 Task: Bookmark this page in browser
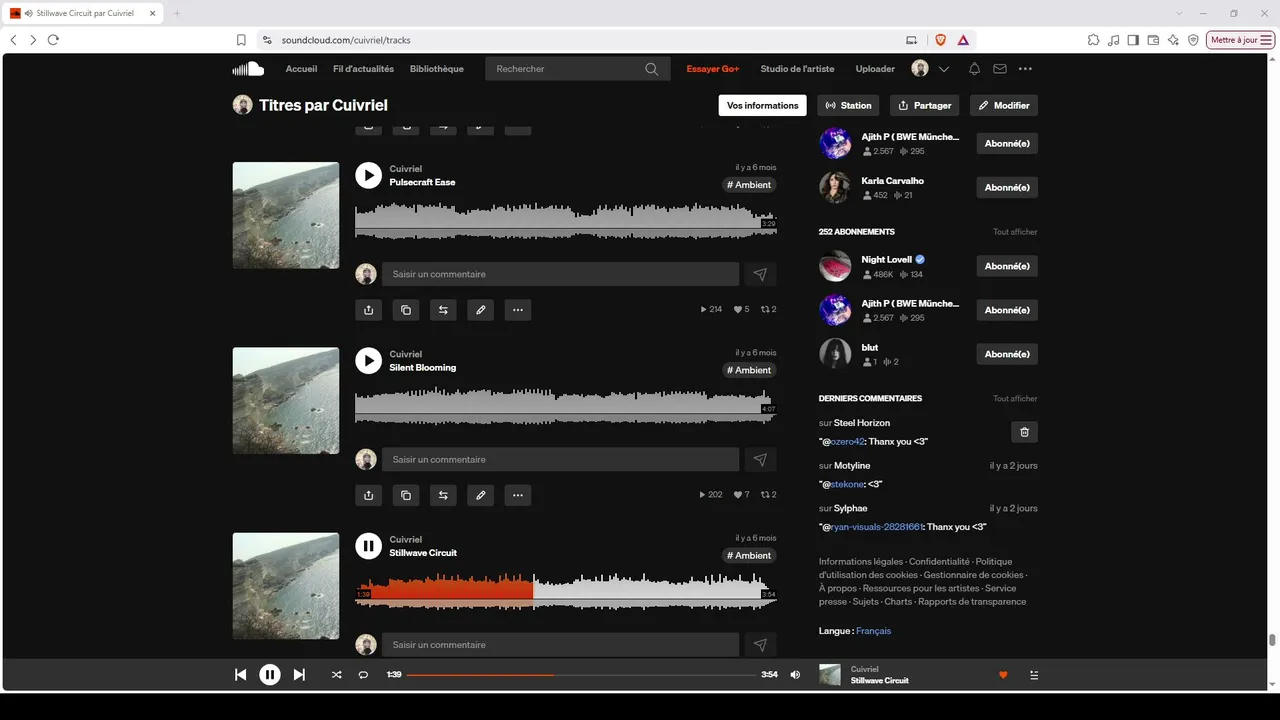point(241,40)
